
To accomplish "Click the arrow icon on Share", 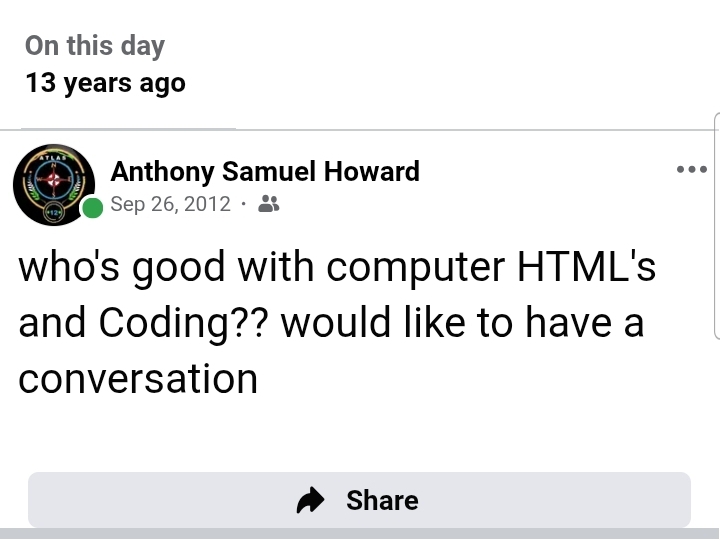I will point(312,500).
